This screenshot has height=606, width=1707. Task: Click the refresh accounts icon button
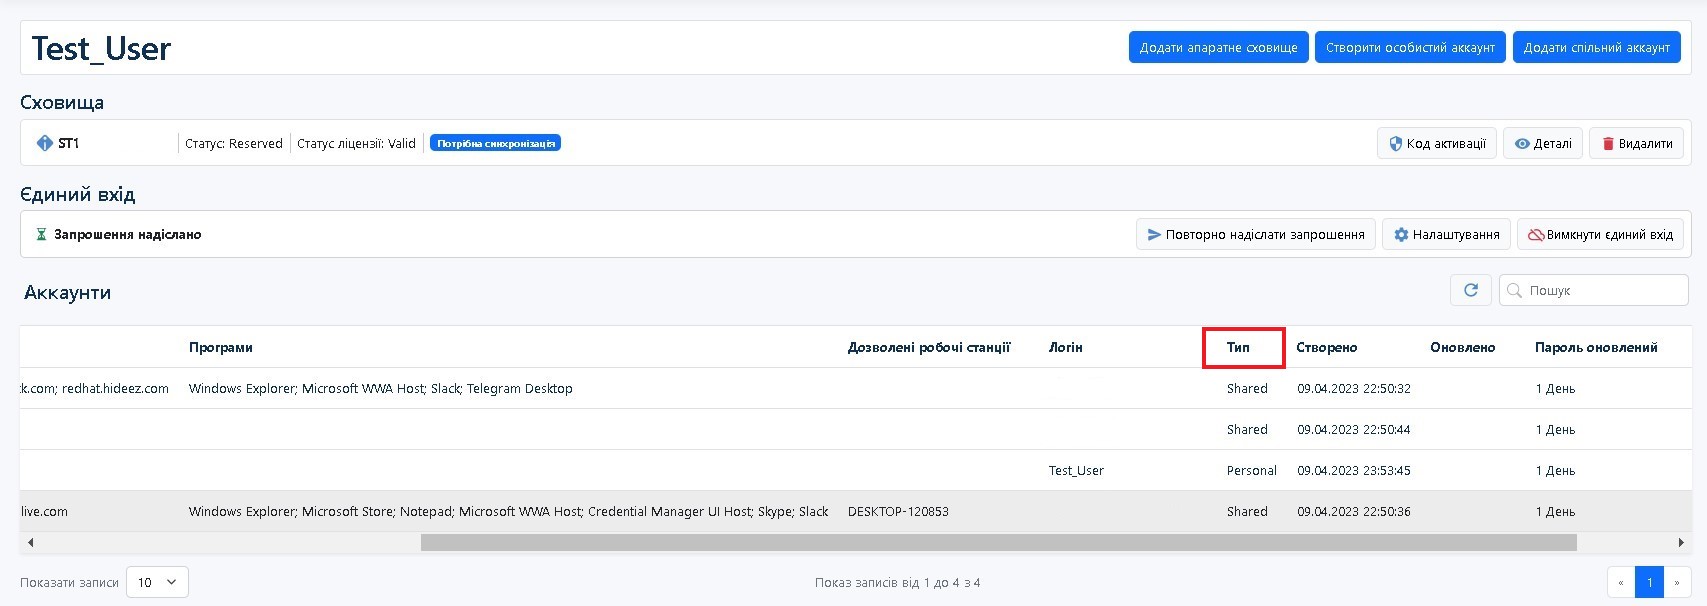pyautogui.click(x=1470, y=290)
